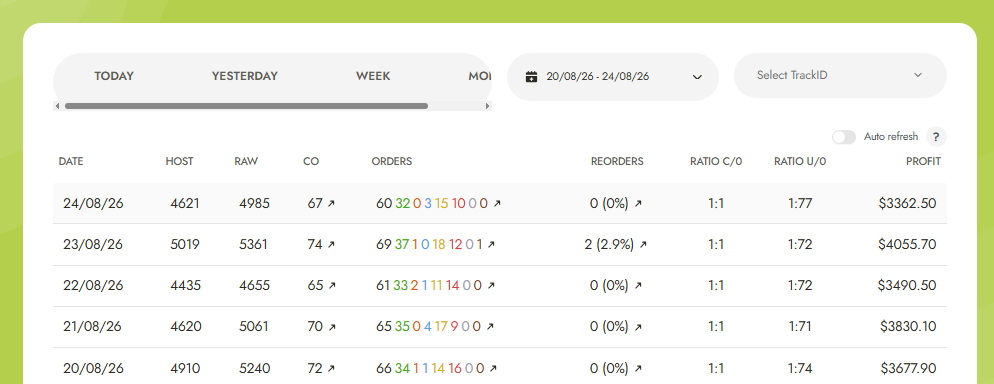Click the Auto refresh label
The image size is (994, 384).
pos(891,137)
